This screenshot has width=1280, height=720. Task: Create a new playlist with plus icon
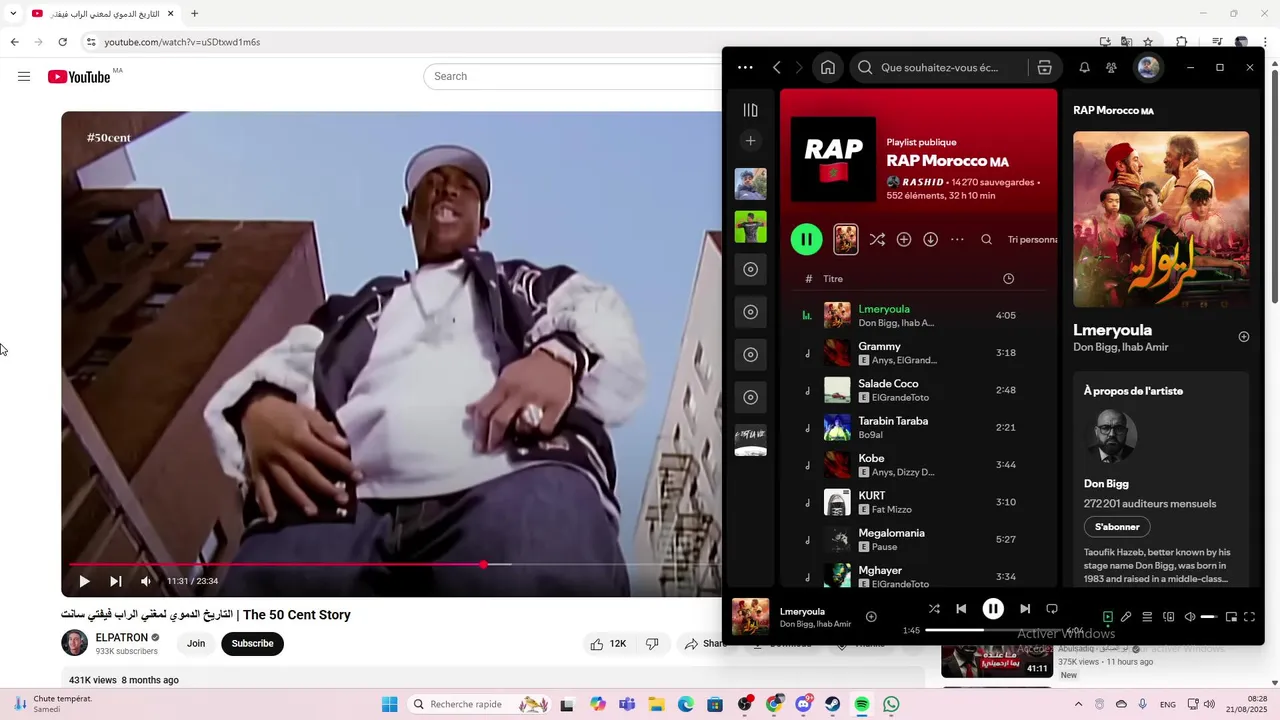point(751,141)
